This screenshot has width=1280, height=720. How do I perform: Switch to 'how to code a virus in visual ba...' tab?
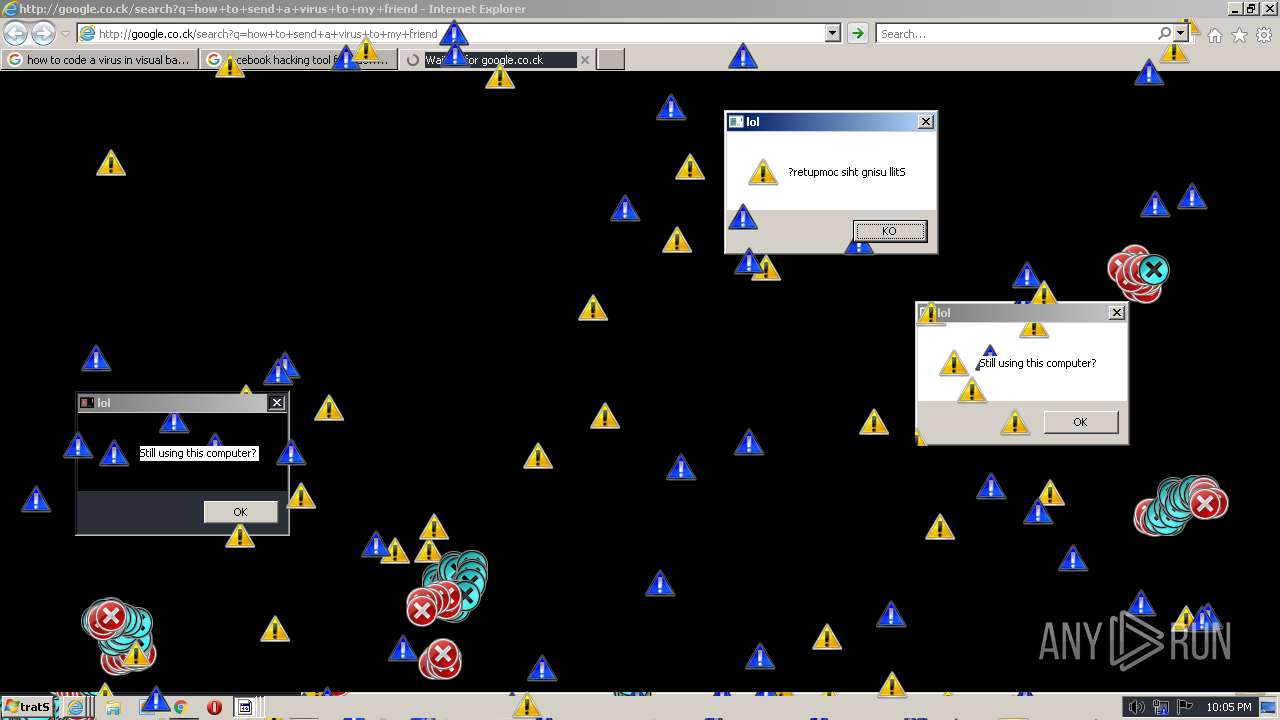[x=100, y=60]
